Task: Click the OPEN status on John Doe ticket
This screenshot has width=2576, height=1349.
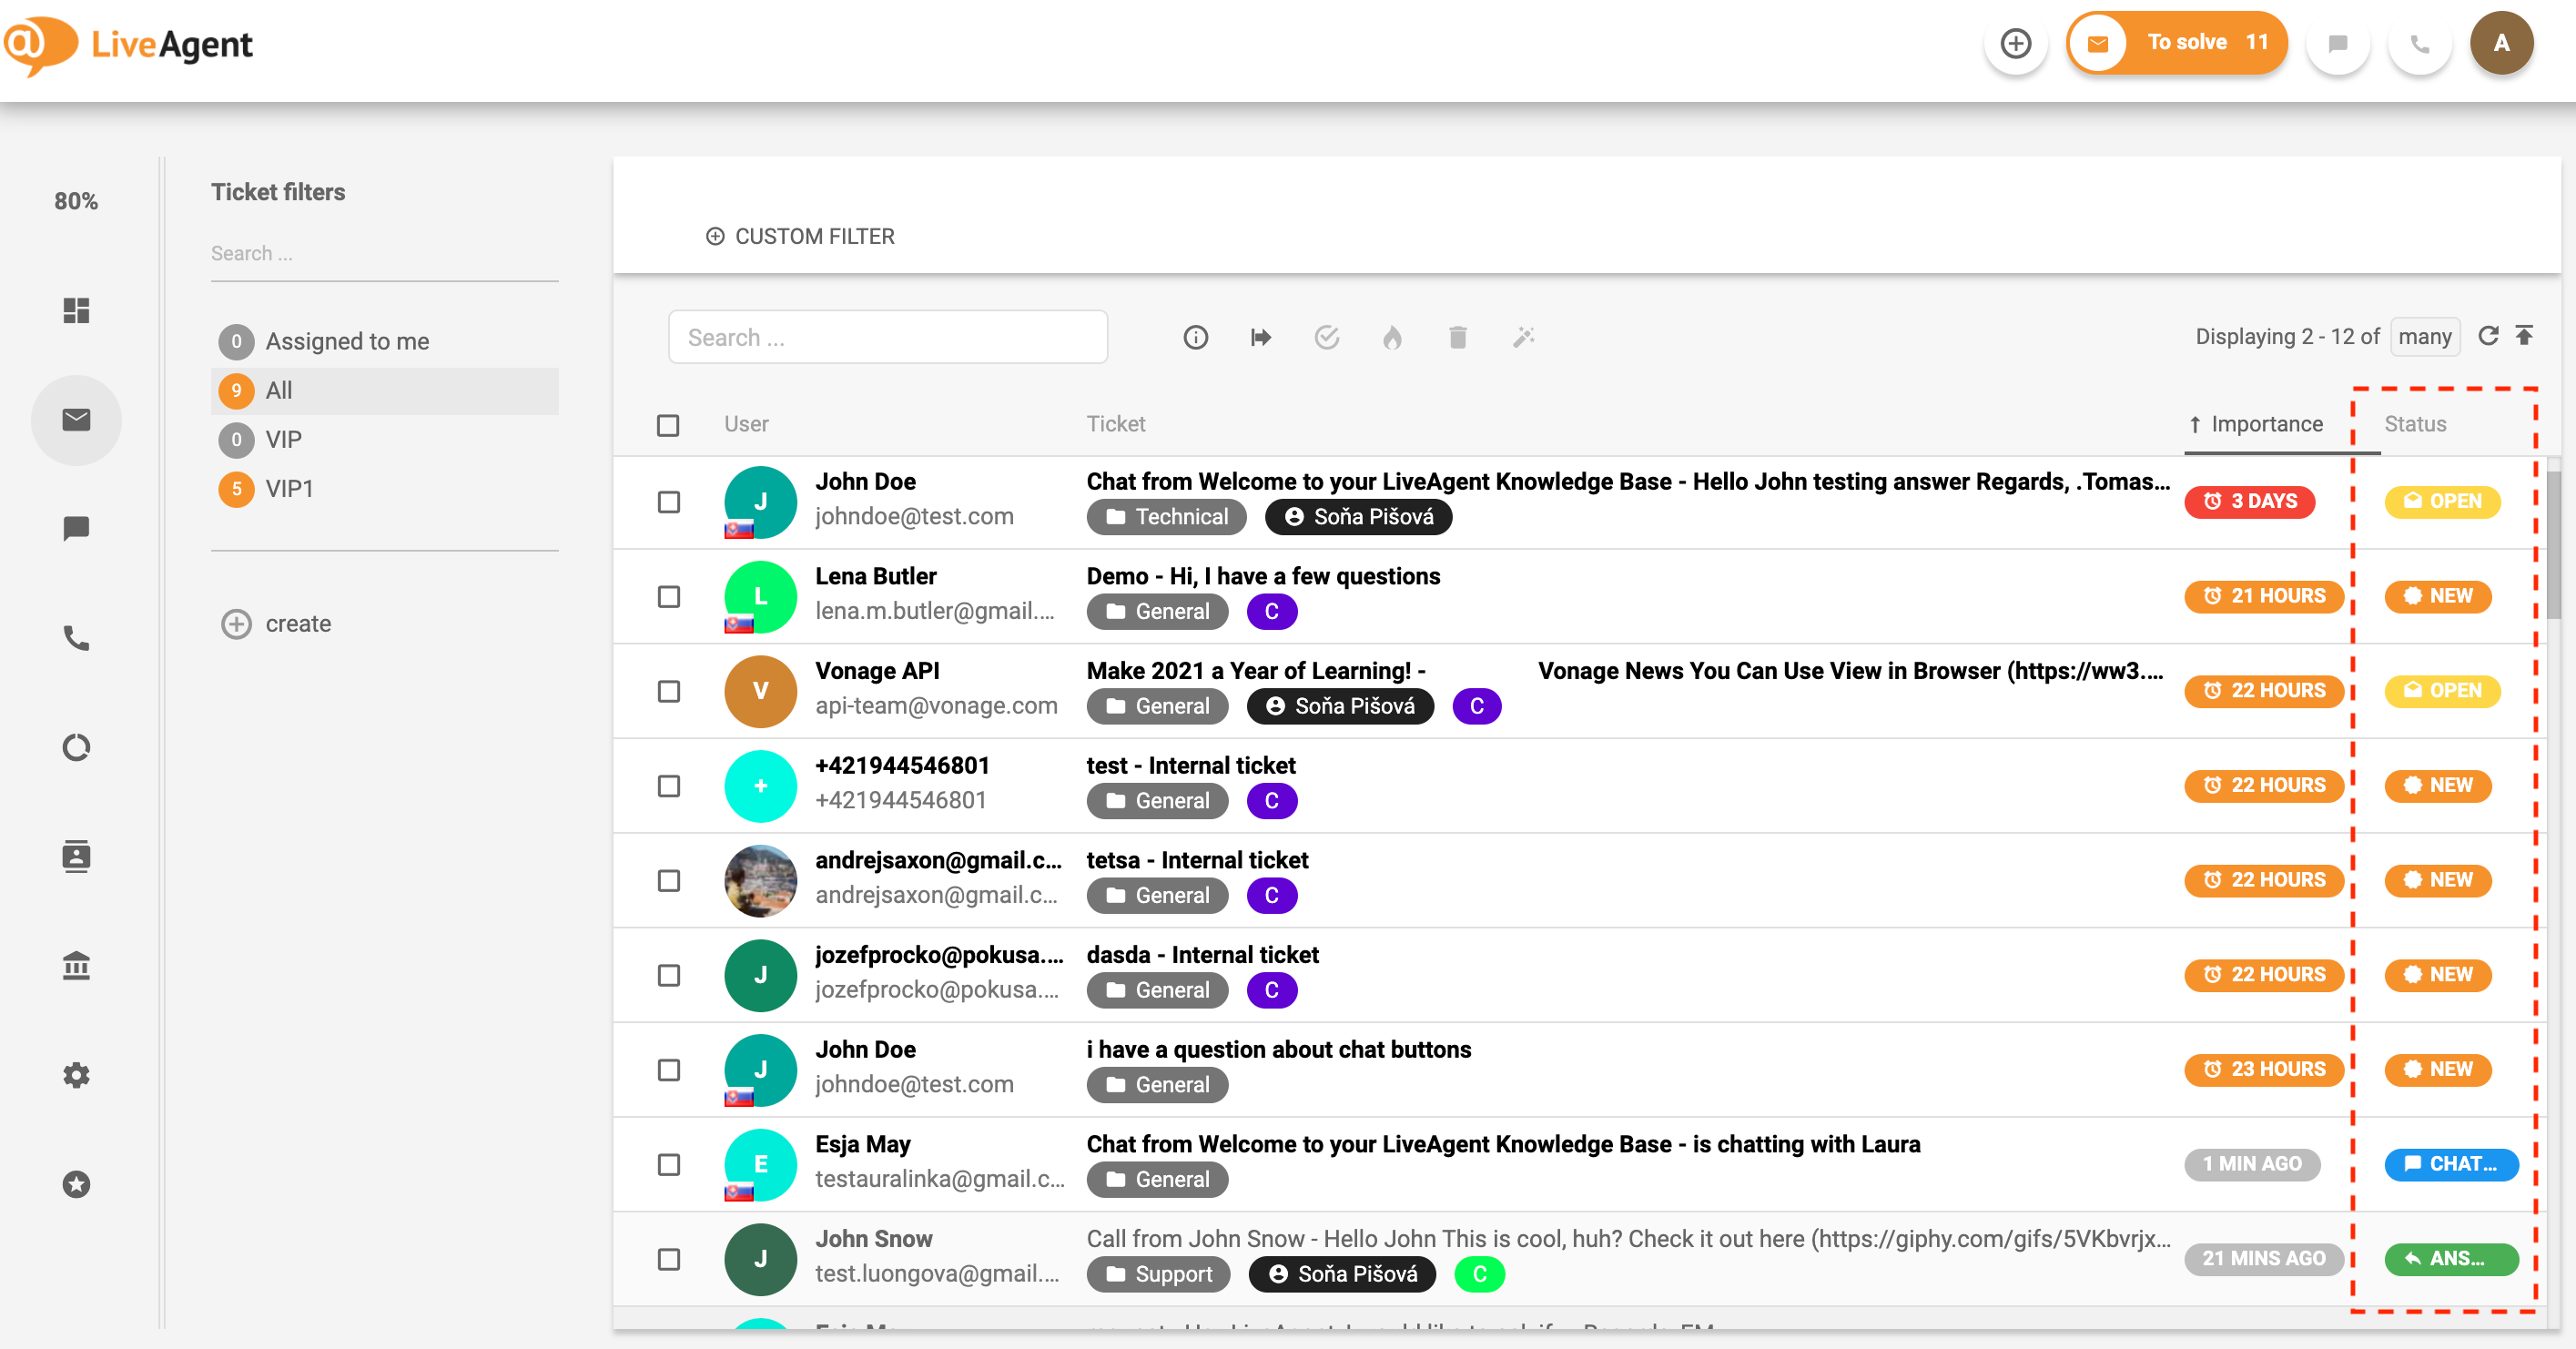Action: pyautogui.click(x=2442, y=502)
